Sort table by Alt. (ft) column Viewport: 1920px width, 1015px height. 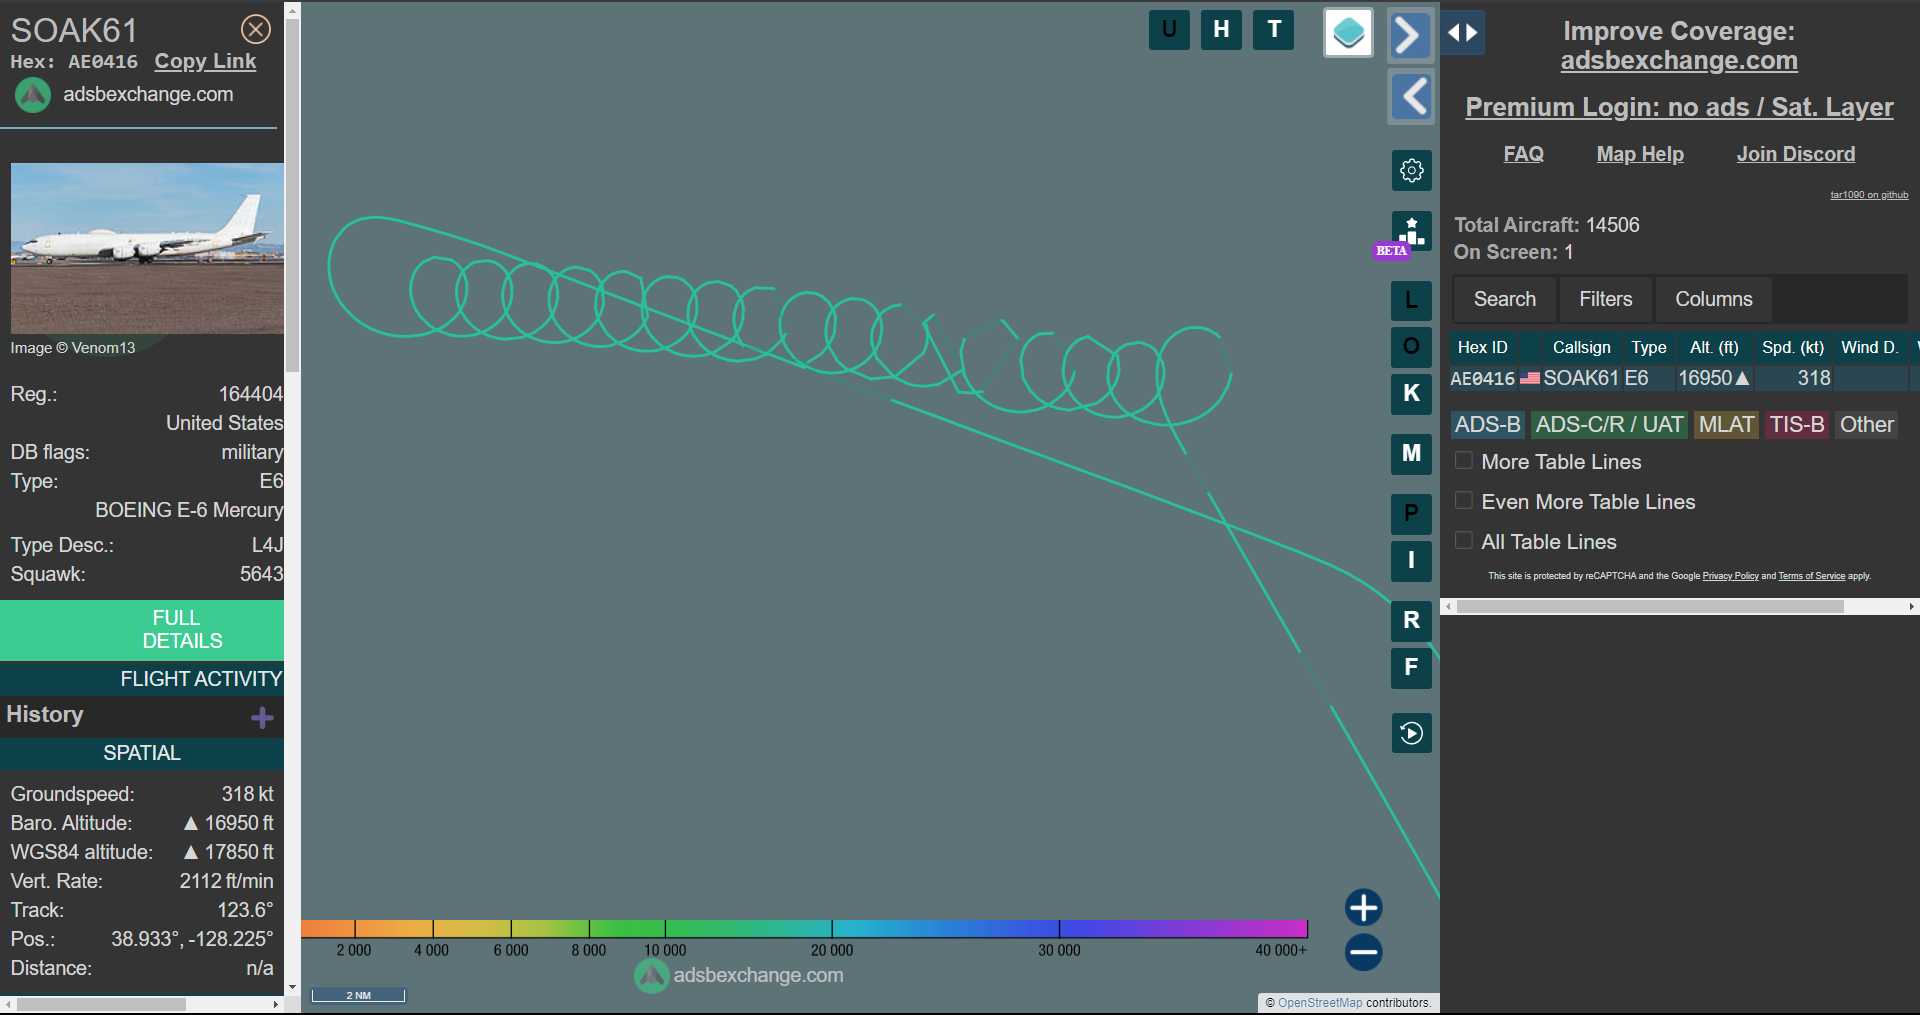coord(1714,347)
